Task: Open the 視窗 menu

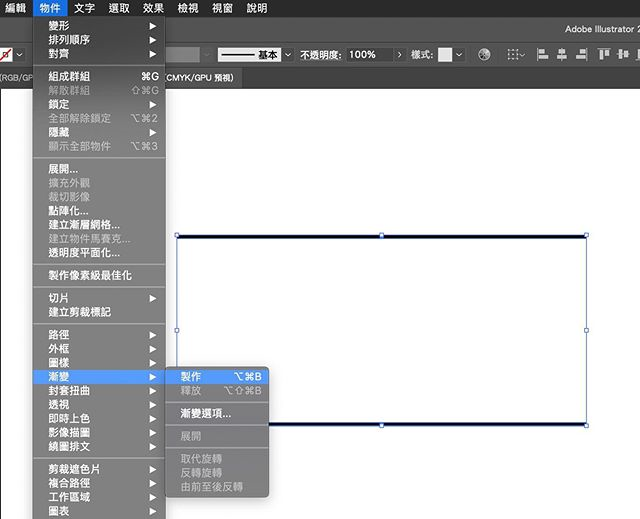Action: point(222,8)
